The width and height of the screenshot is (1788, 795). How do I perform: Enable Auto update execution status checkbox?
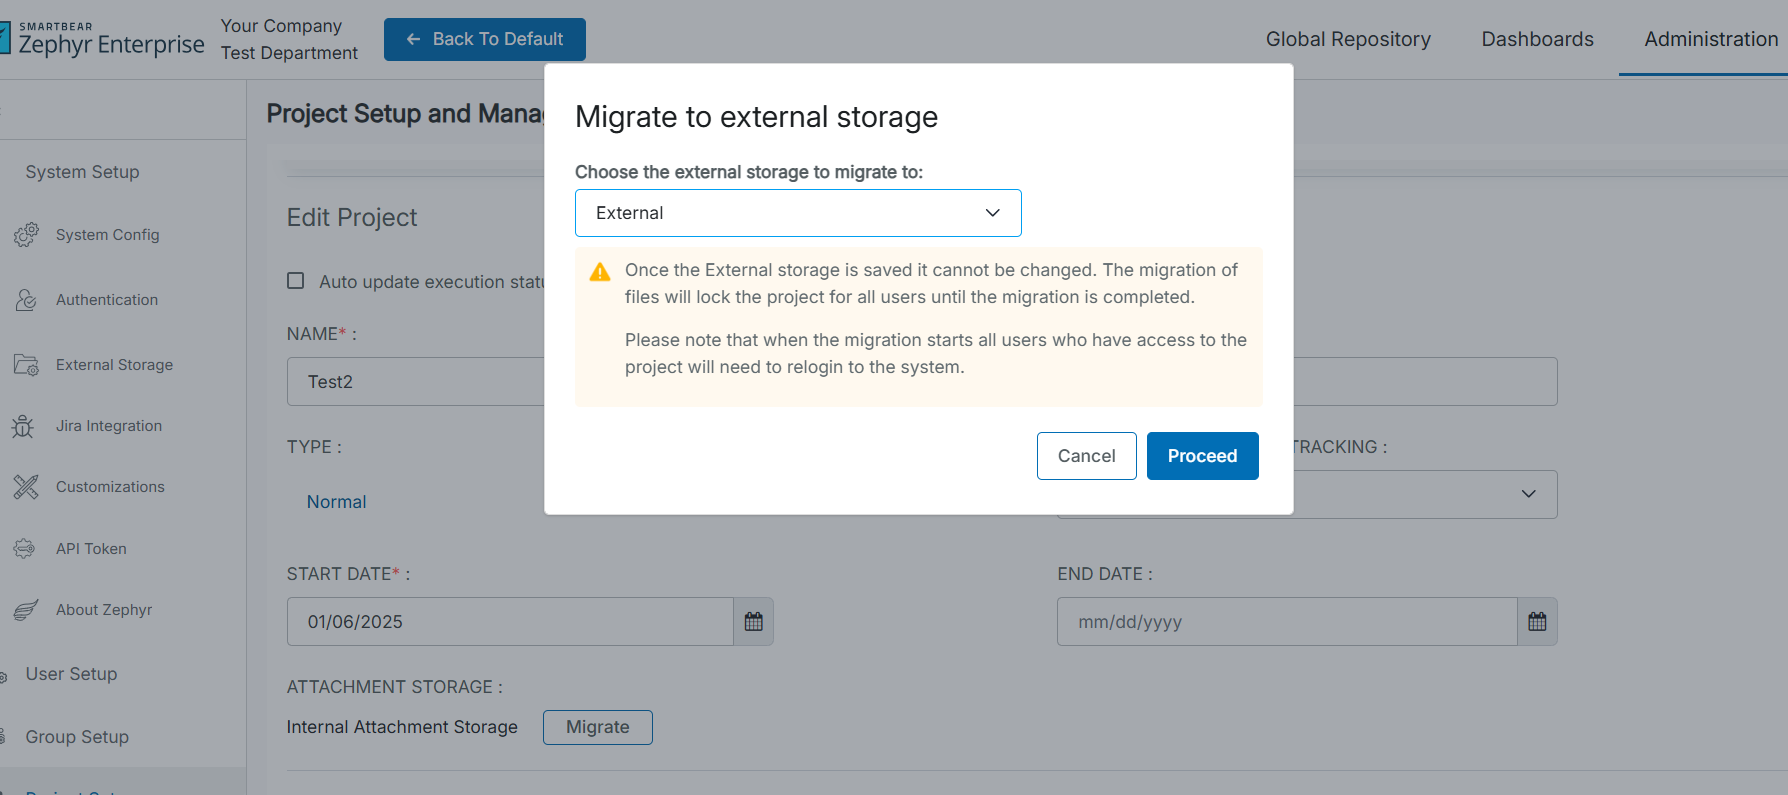(296, 281)
